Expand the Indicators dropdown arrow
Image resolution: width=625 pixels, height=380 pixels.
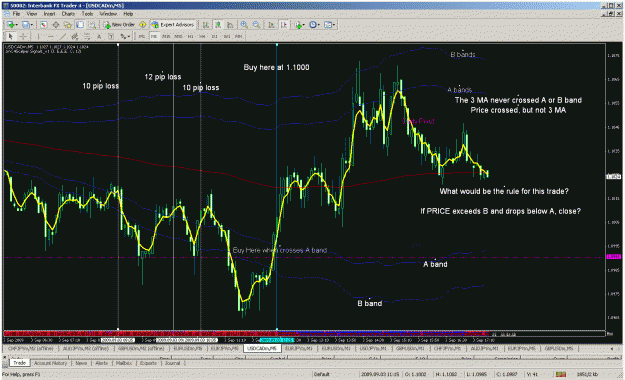tap(304, 25)
